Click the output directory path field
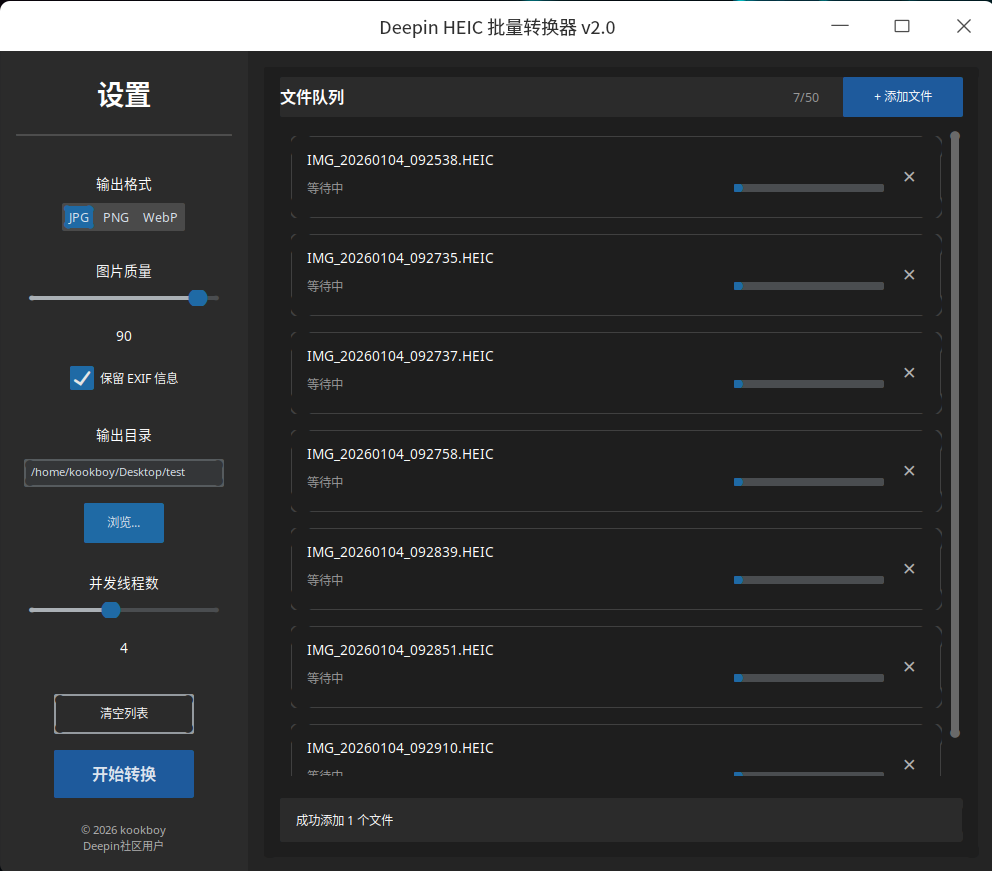Viewport: 992px width, 871px height. pos(124,473)
